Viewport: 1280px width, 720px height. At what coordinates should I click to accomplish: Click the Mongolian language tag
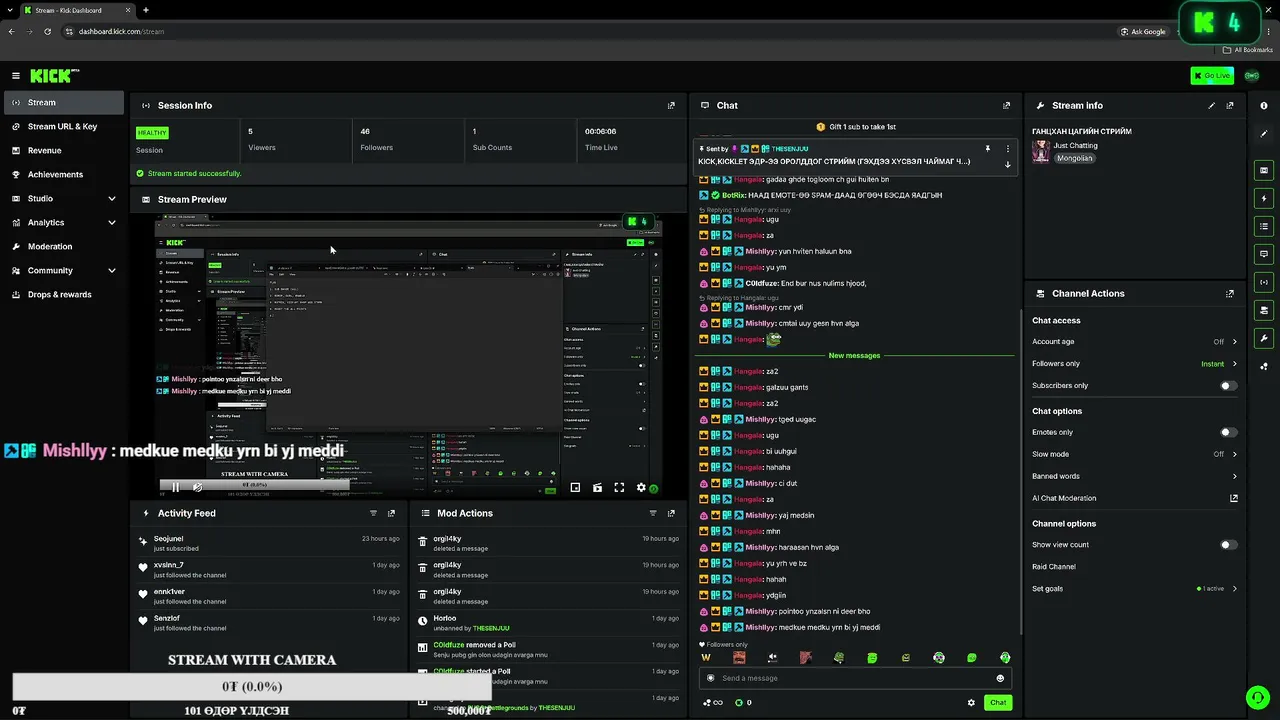(1075, 158)
